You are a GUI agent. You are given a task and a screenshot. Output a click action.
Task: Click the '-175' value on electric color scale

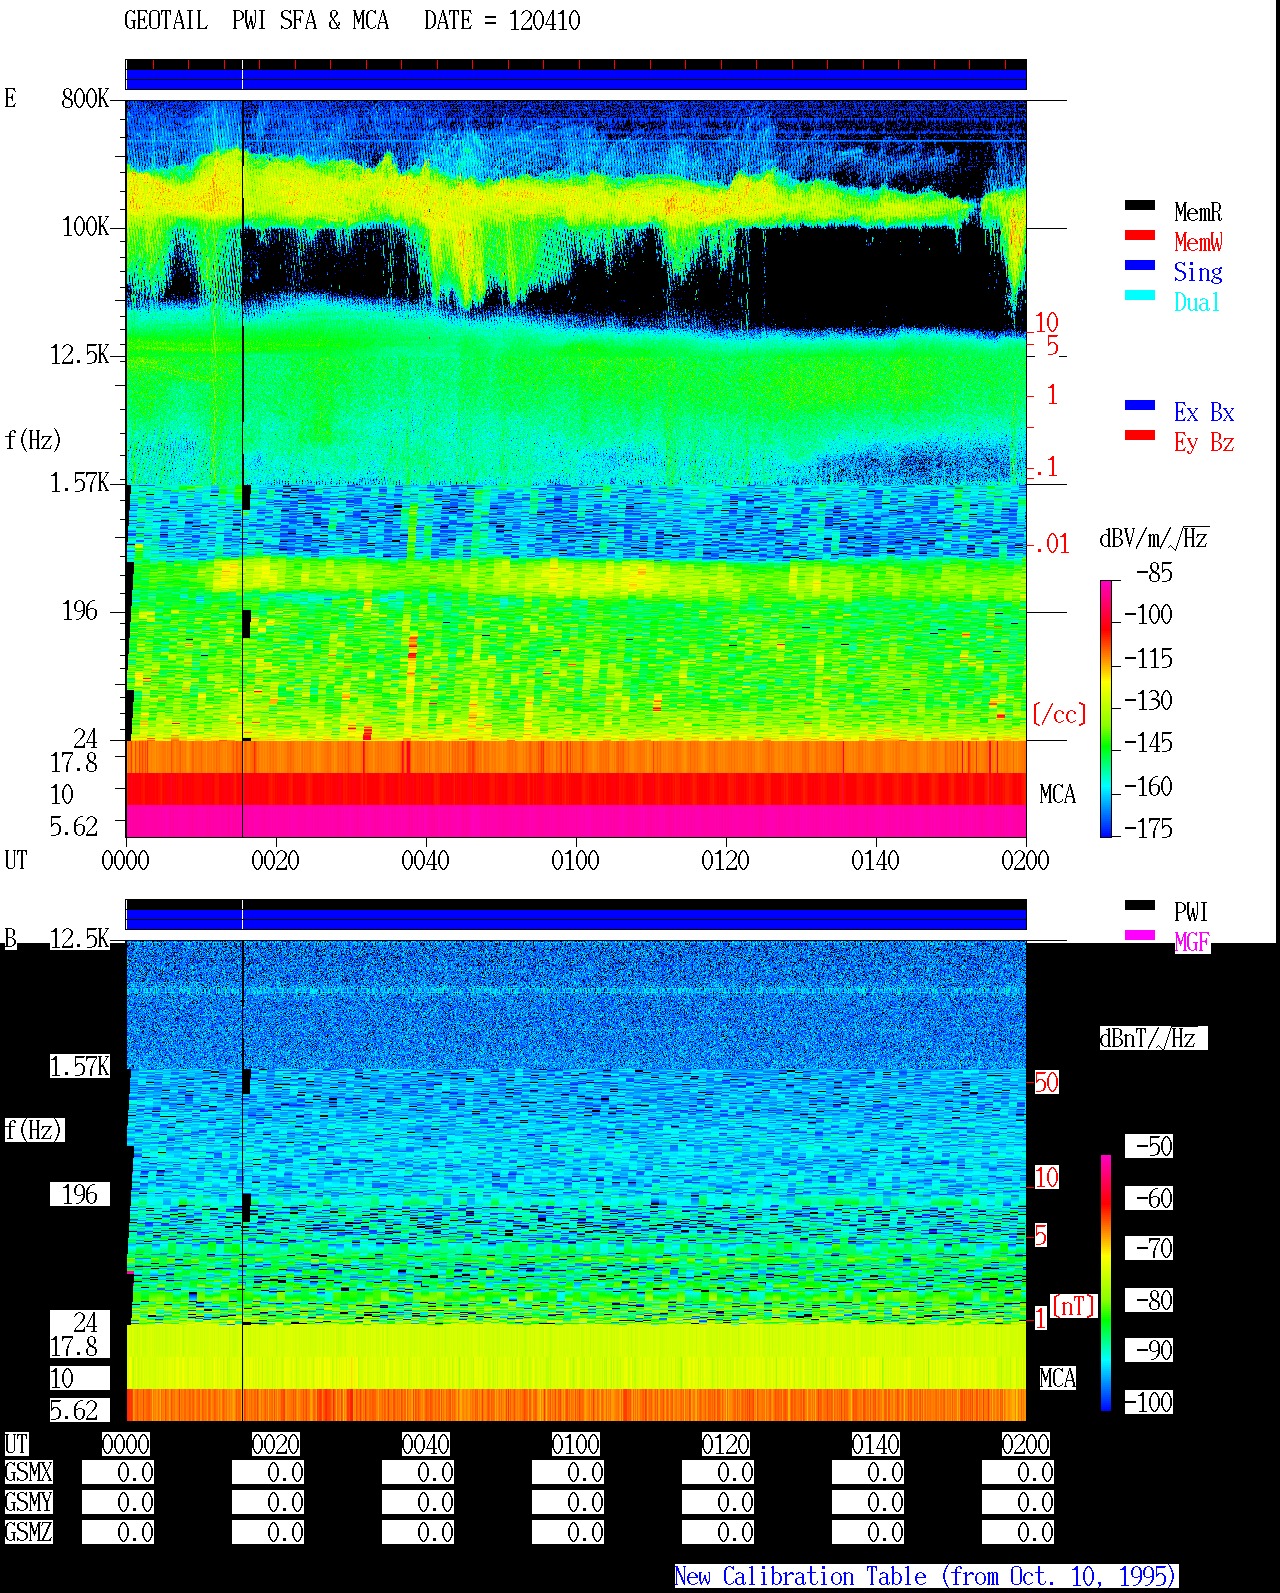[x=1148, y=828]
